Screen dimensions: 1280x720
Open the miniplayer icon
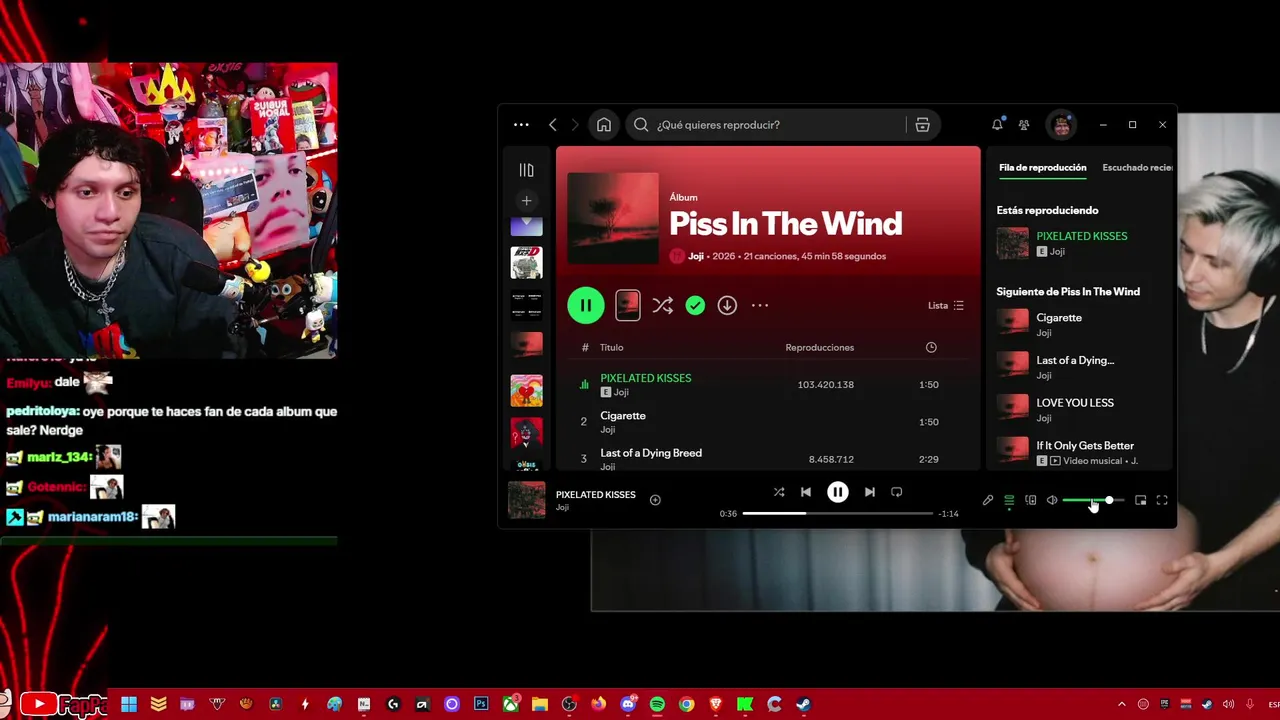1141,500
